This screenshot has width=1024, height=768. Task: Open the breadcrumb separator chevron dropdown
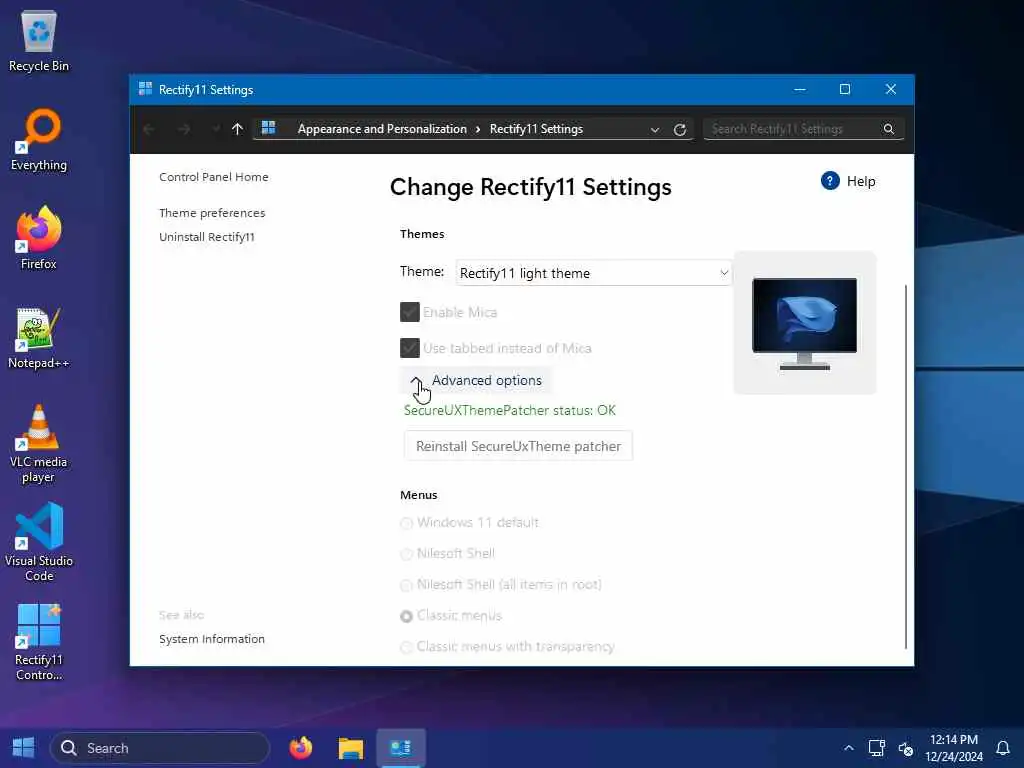(478, 129)
